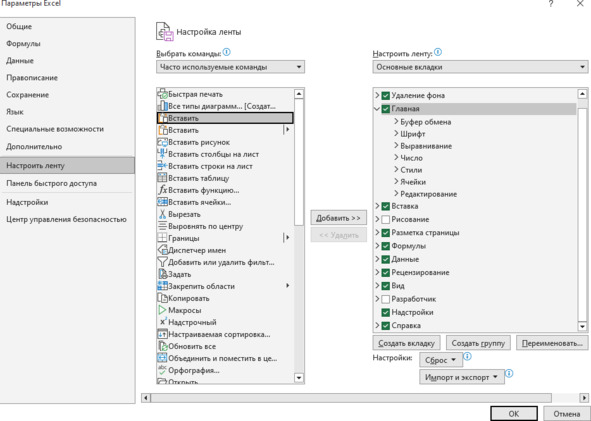
Task: Expand the Буфер обмена group
Action: pos(396,122)
